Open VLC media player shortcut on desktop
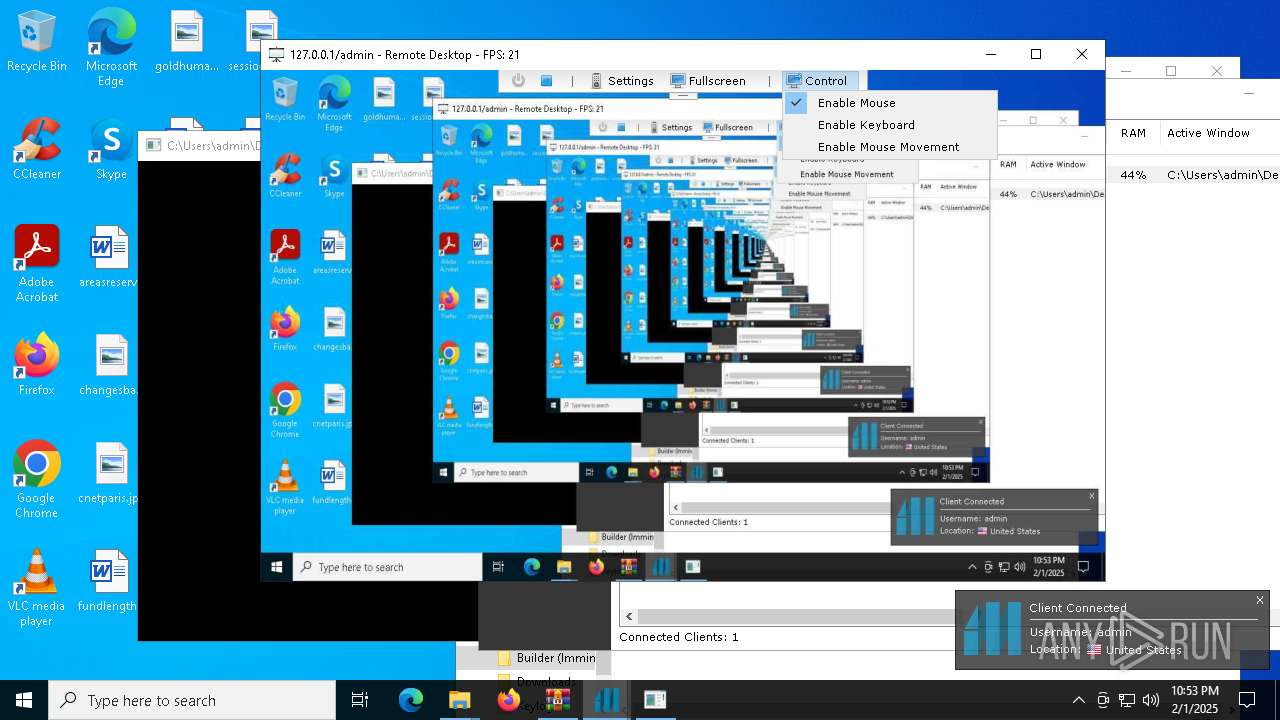This screenshot has height=720, width=1280. point(36,588)
